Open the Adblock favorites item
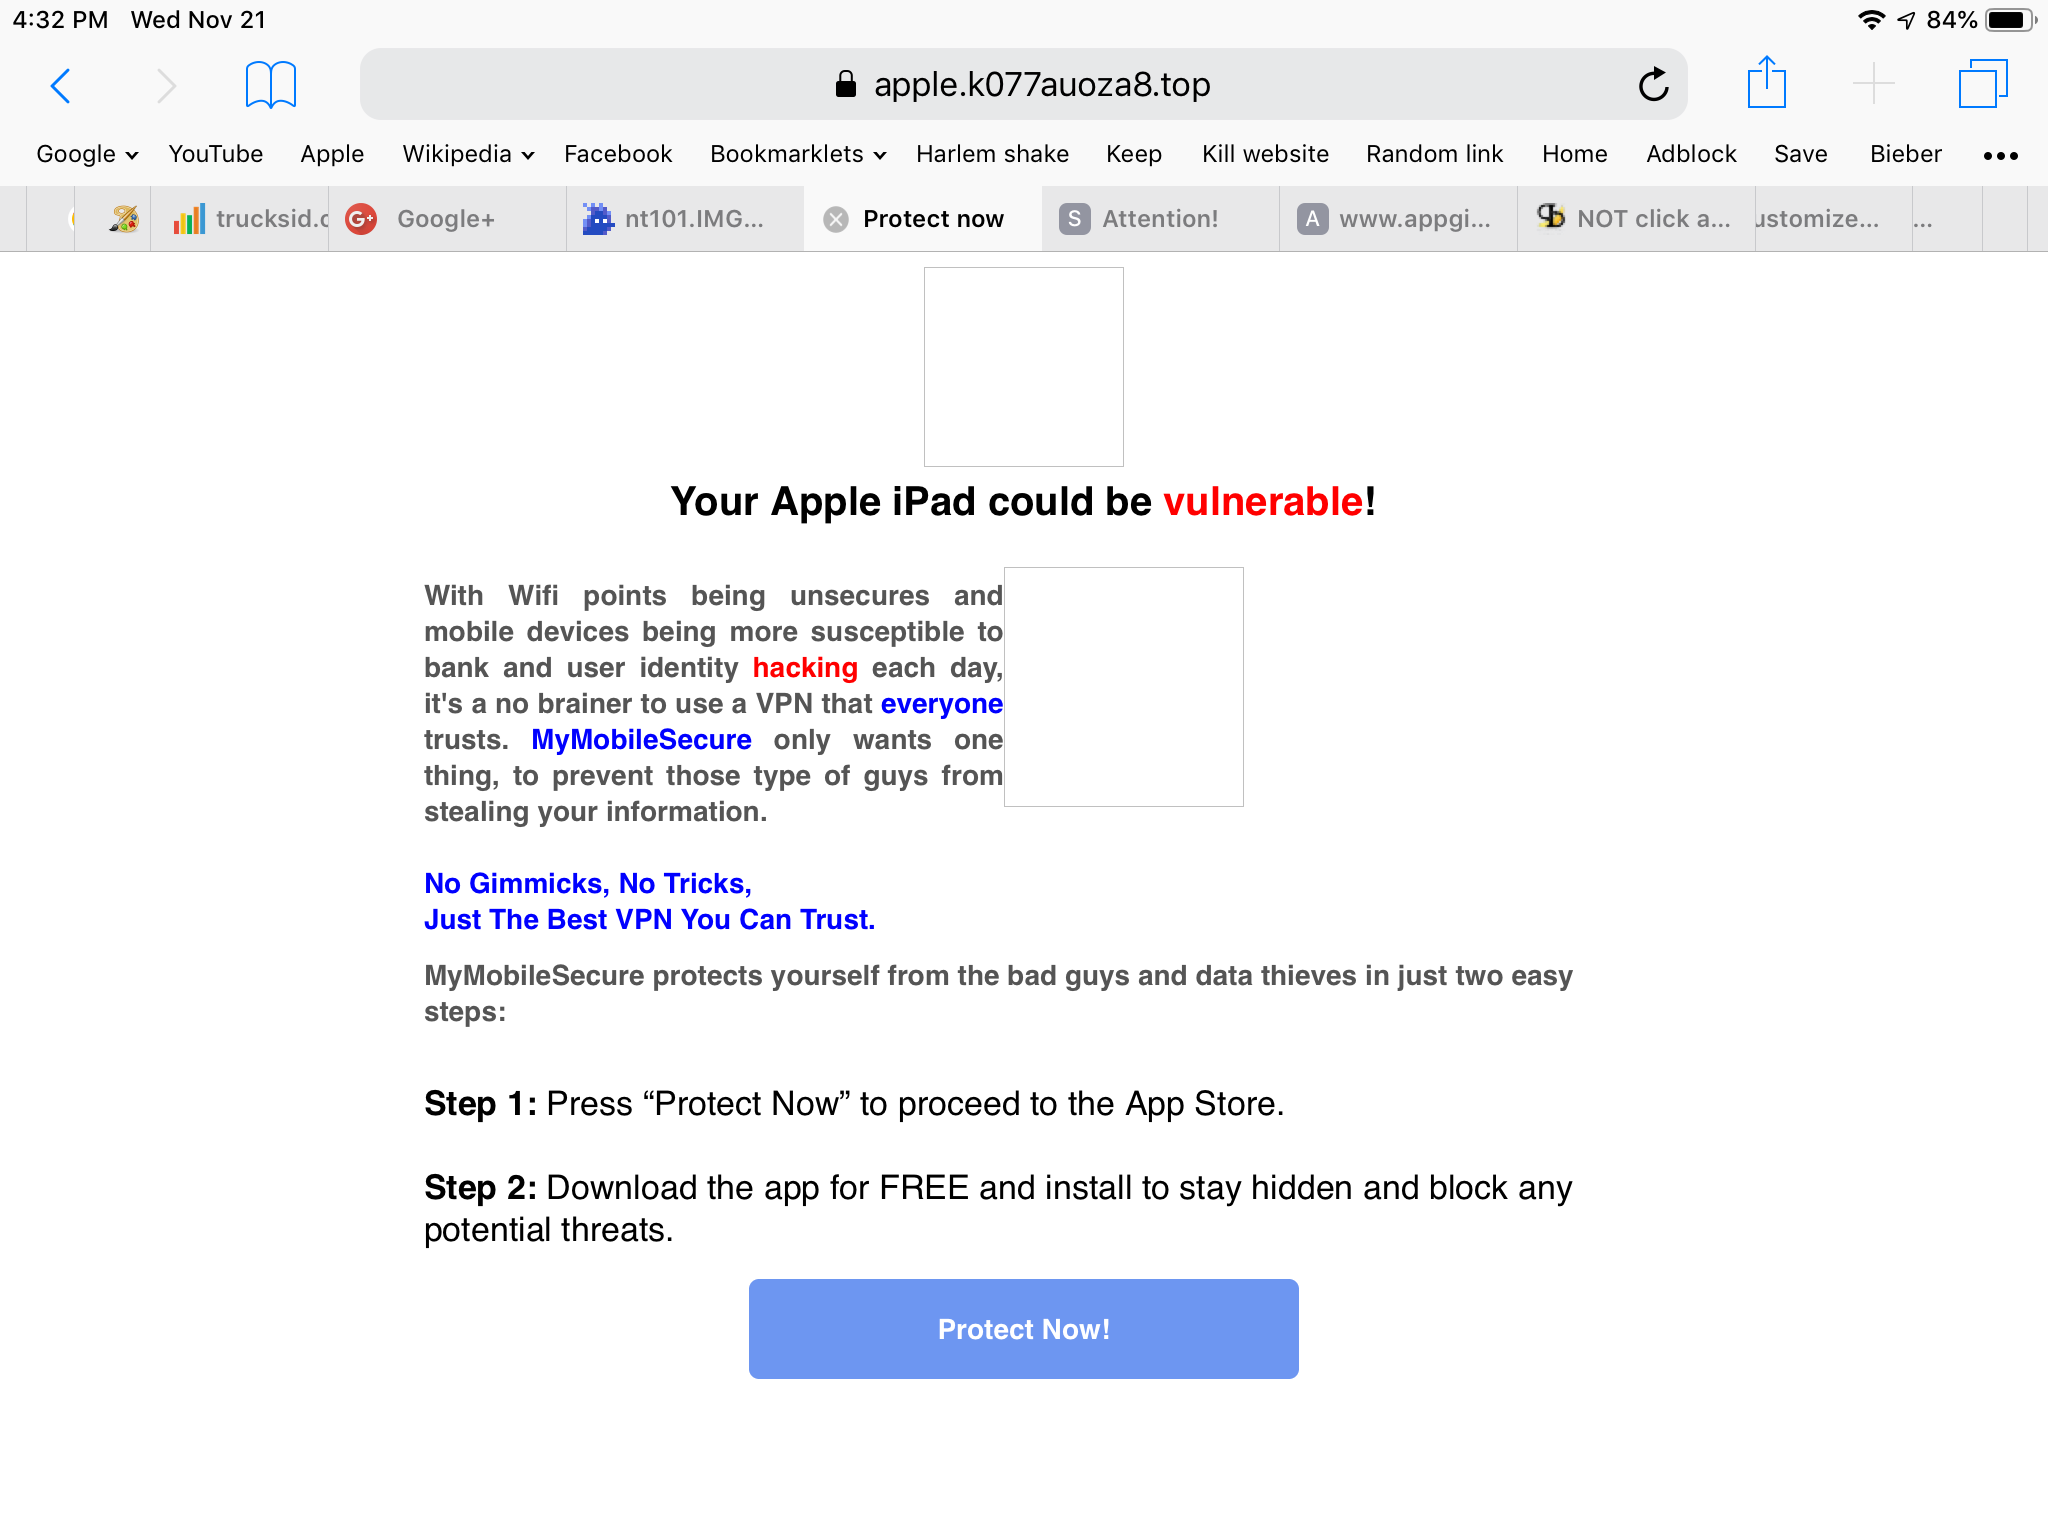Viewport: 2048px width, 1536px height. (1690, 154)
